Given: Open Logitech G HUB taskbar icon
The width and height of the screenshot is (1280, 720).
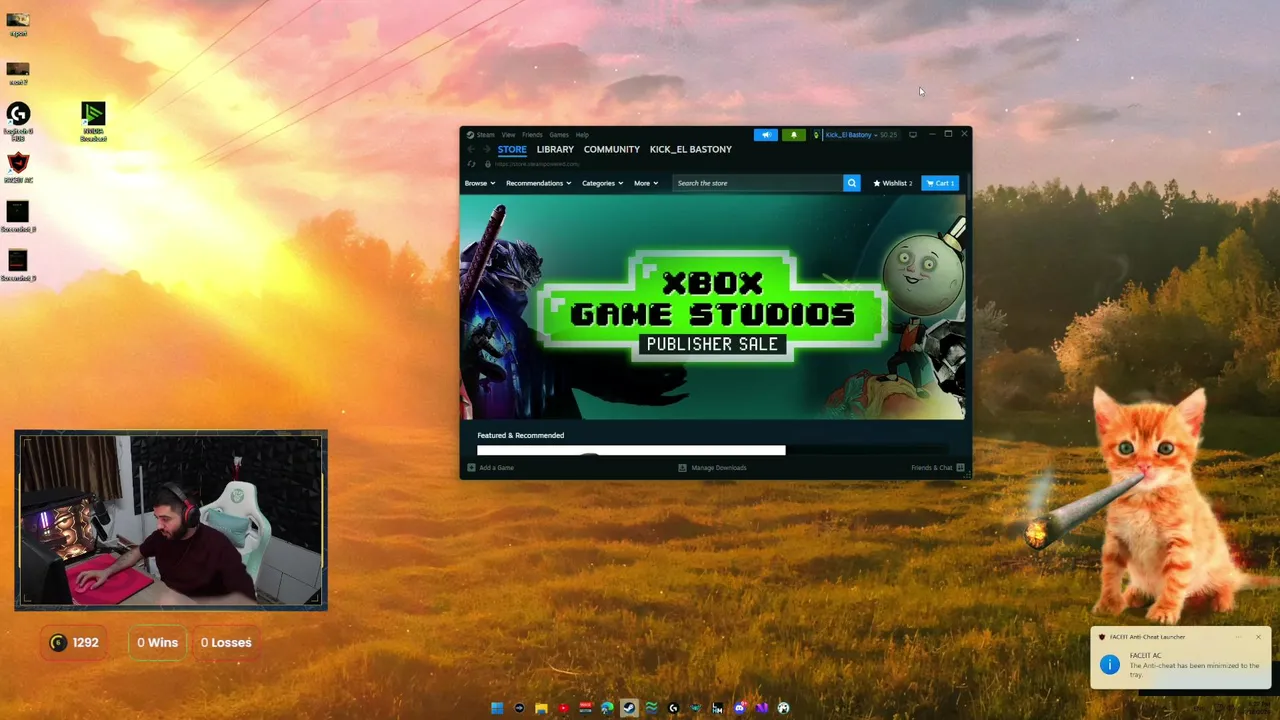Looking at the screenshot, I should click(x=673, y=708).
